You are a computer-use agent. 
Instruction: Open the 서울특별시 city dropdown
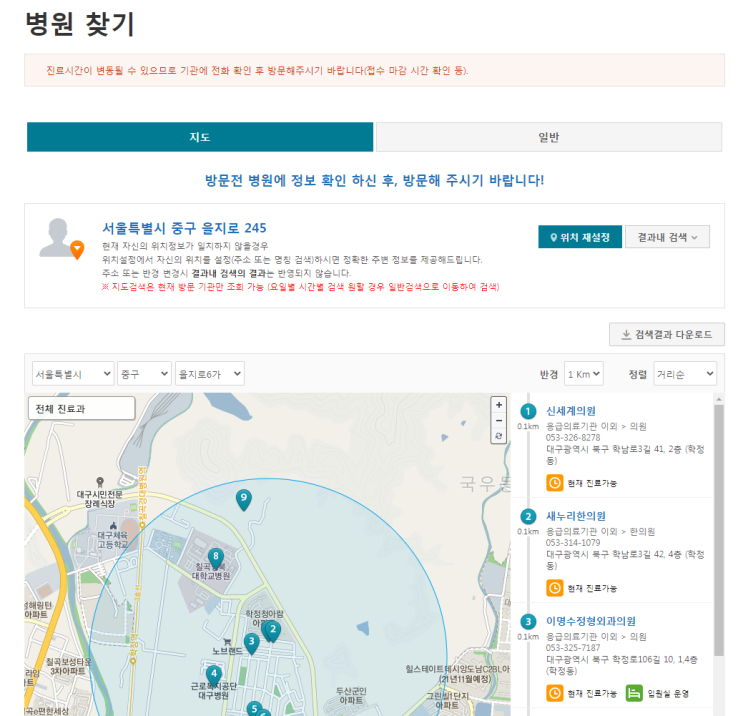point(73,374)
